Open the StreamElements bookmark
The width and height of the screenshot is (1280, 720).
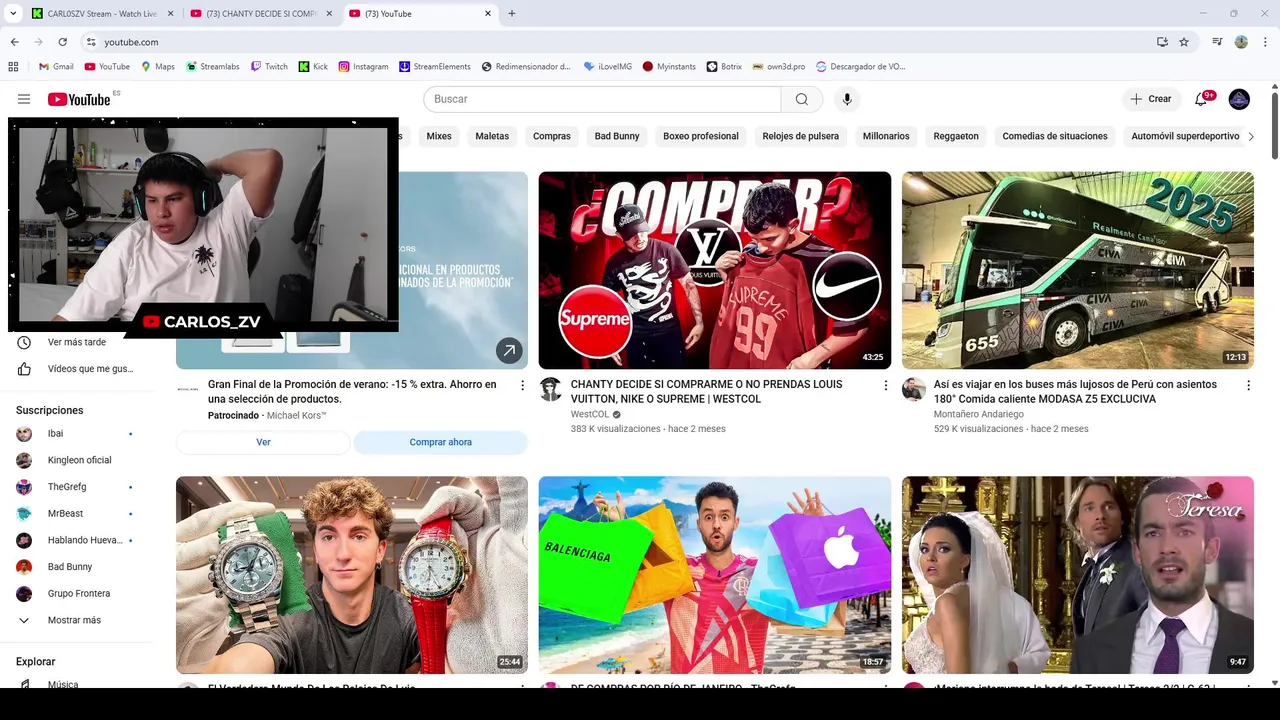[x=434, y=67]
